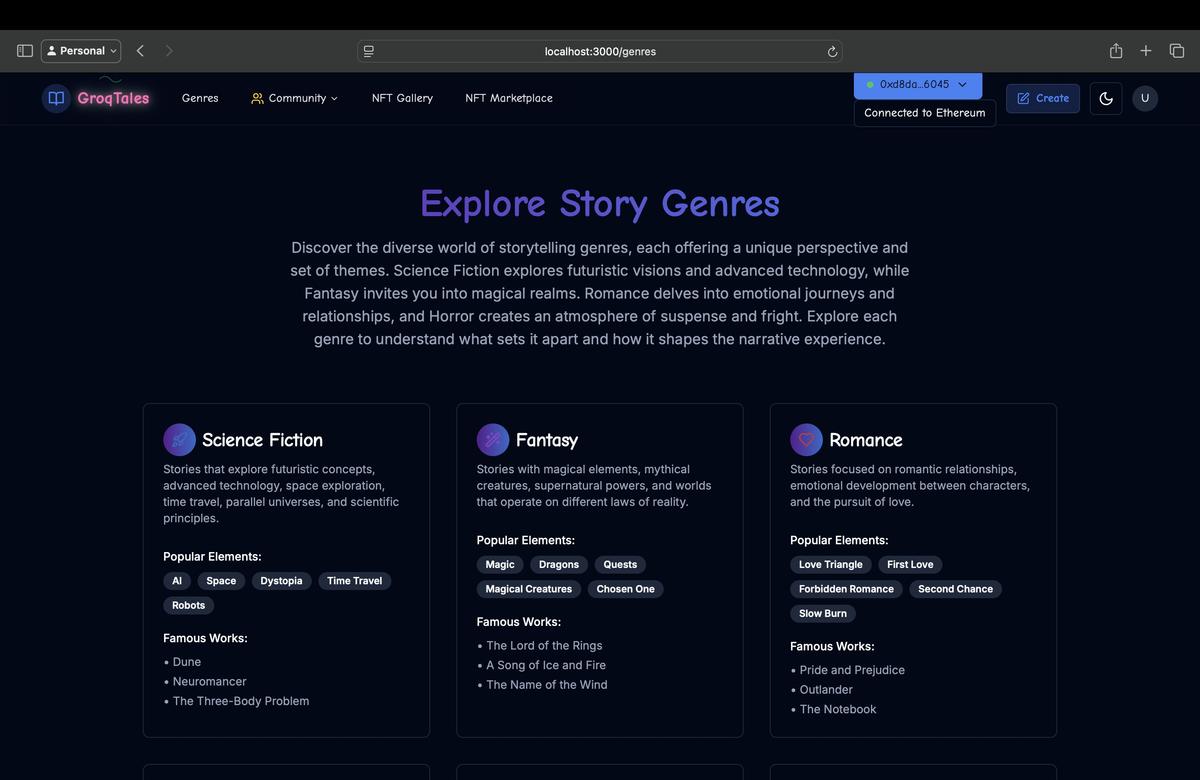Click the Romance genre heart icon

coord(806,439)
